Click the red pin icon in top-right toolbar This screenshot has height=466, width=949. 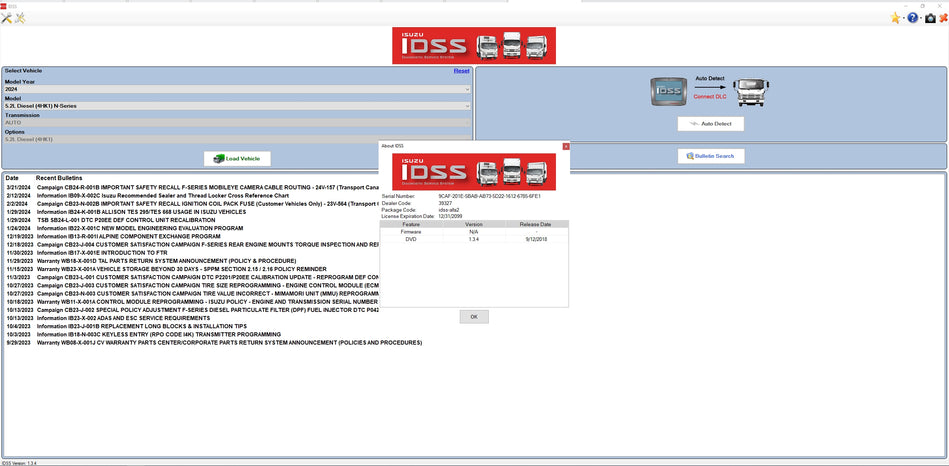point(942,18)
